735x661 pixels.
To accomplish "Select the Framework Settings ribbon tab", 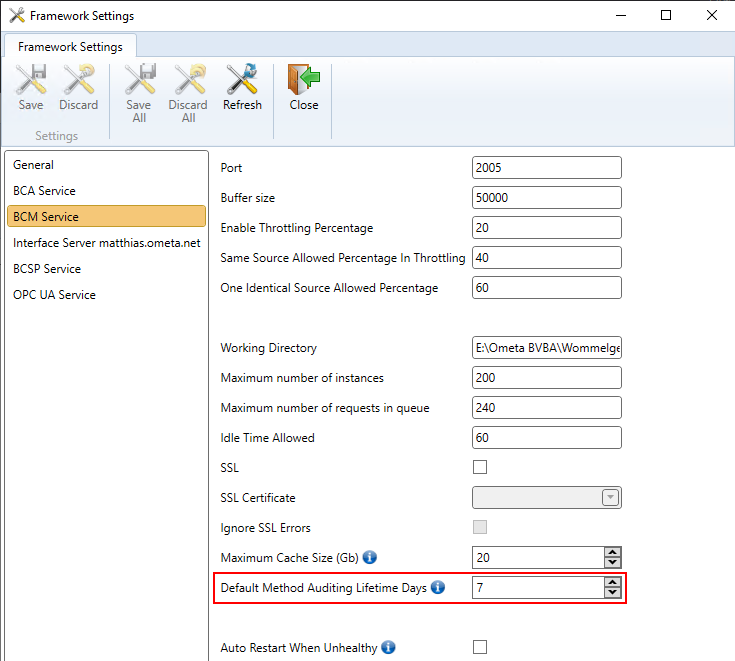I will (x=70, y=46).
